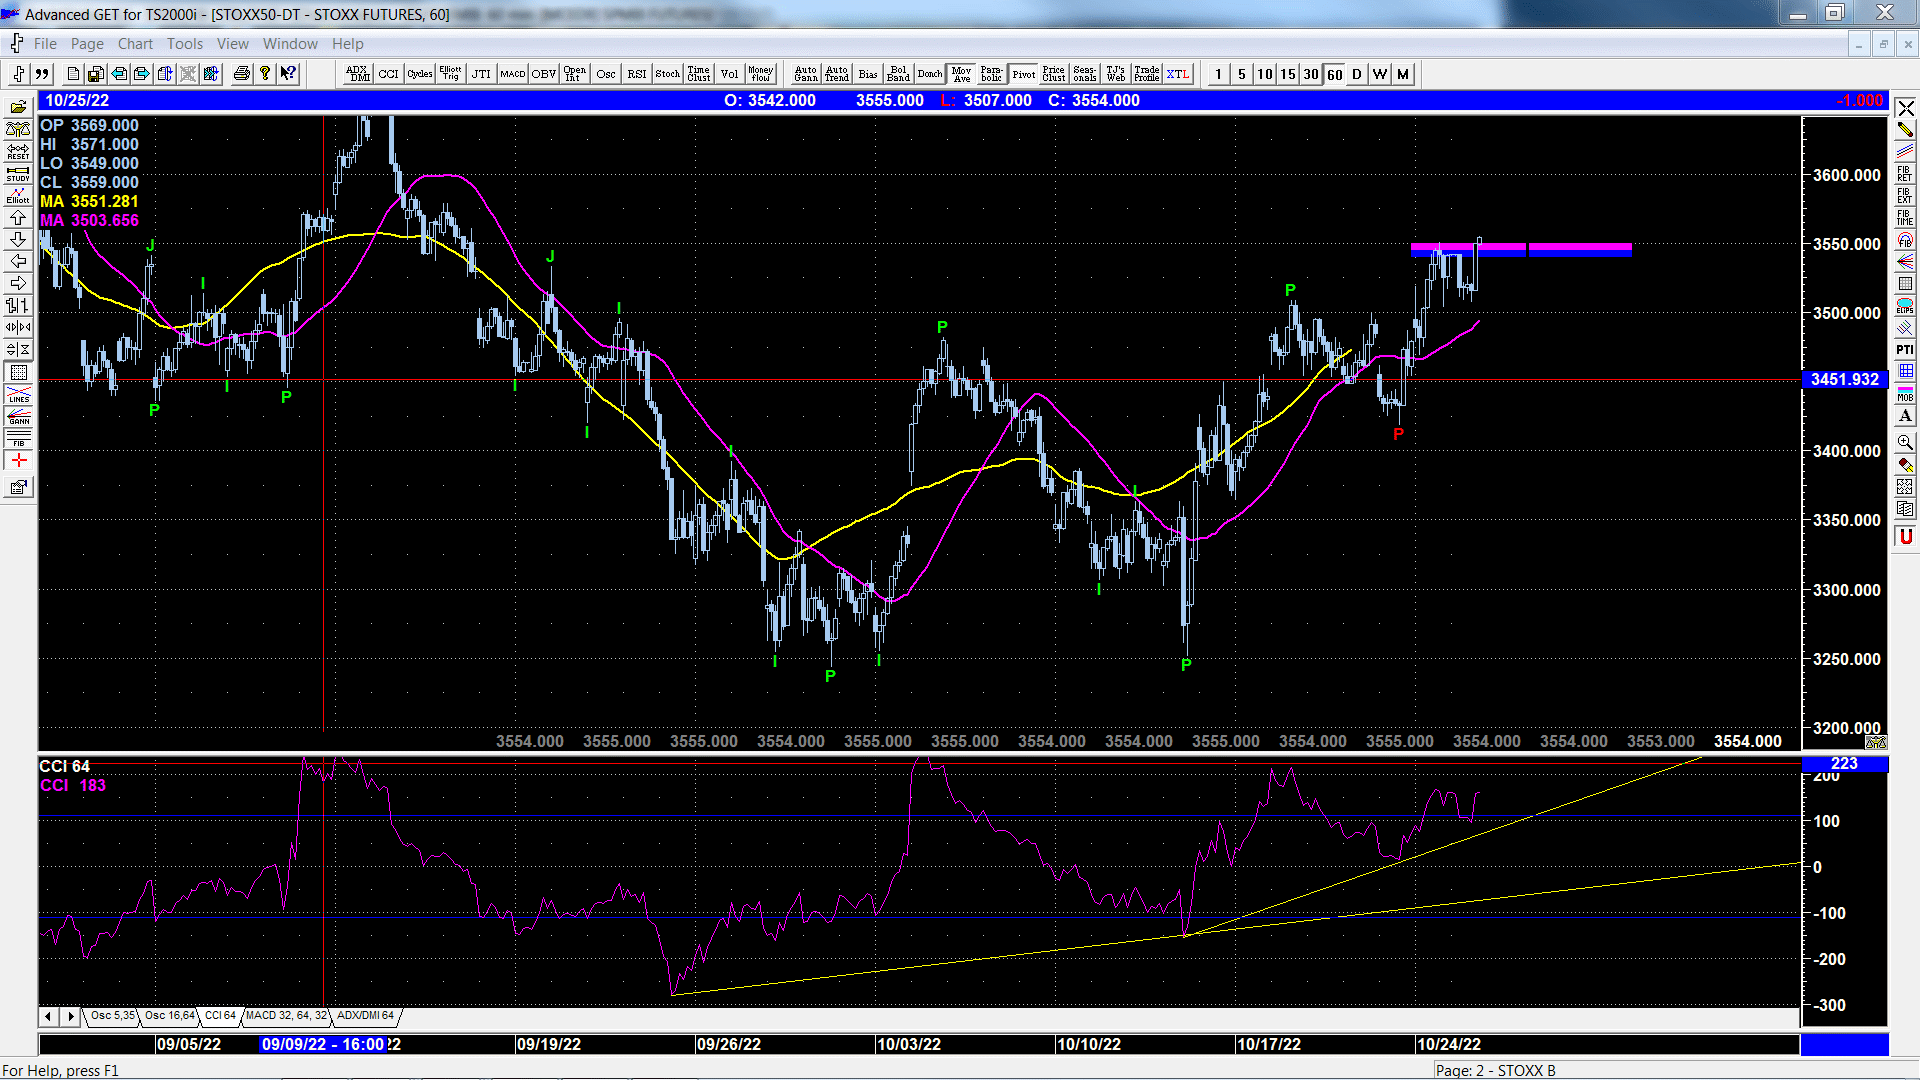Click the quotes icon in the toolbar
The width and height of the screenshot is (1920, 1080).
click(42, 74)
